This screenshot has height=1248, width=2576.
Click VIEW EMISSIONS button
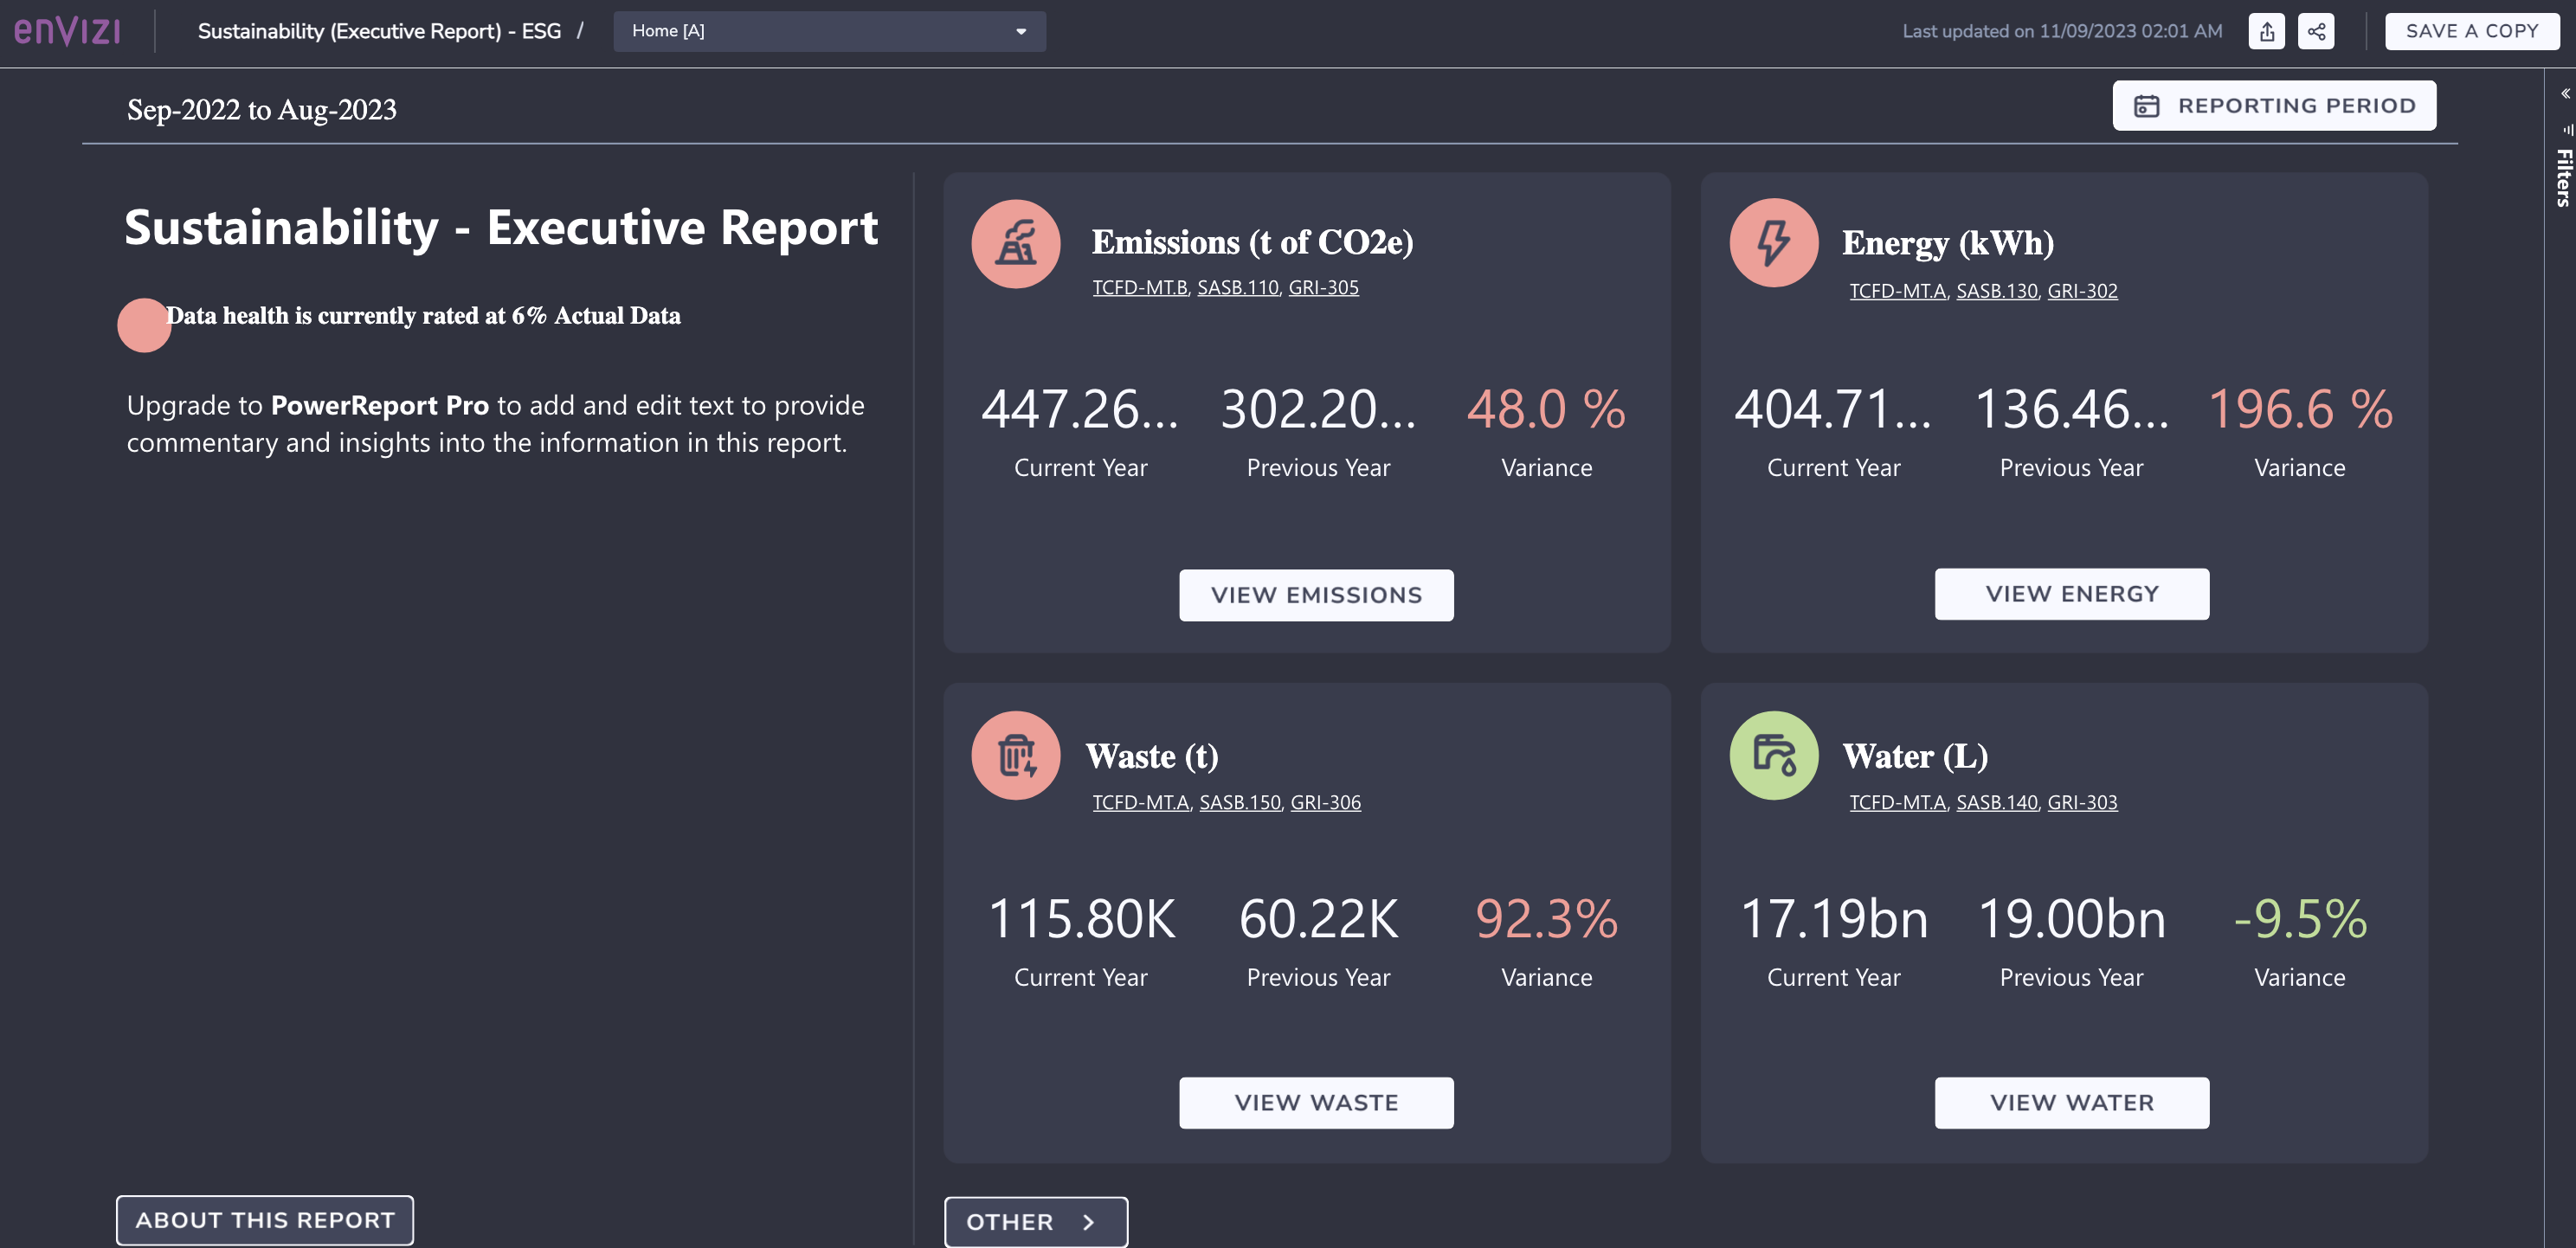[x=1315, y=595]
